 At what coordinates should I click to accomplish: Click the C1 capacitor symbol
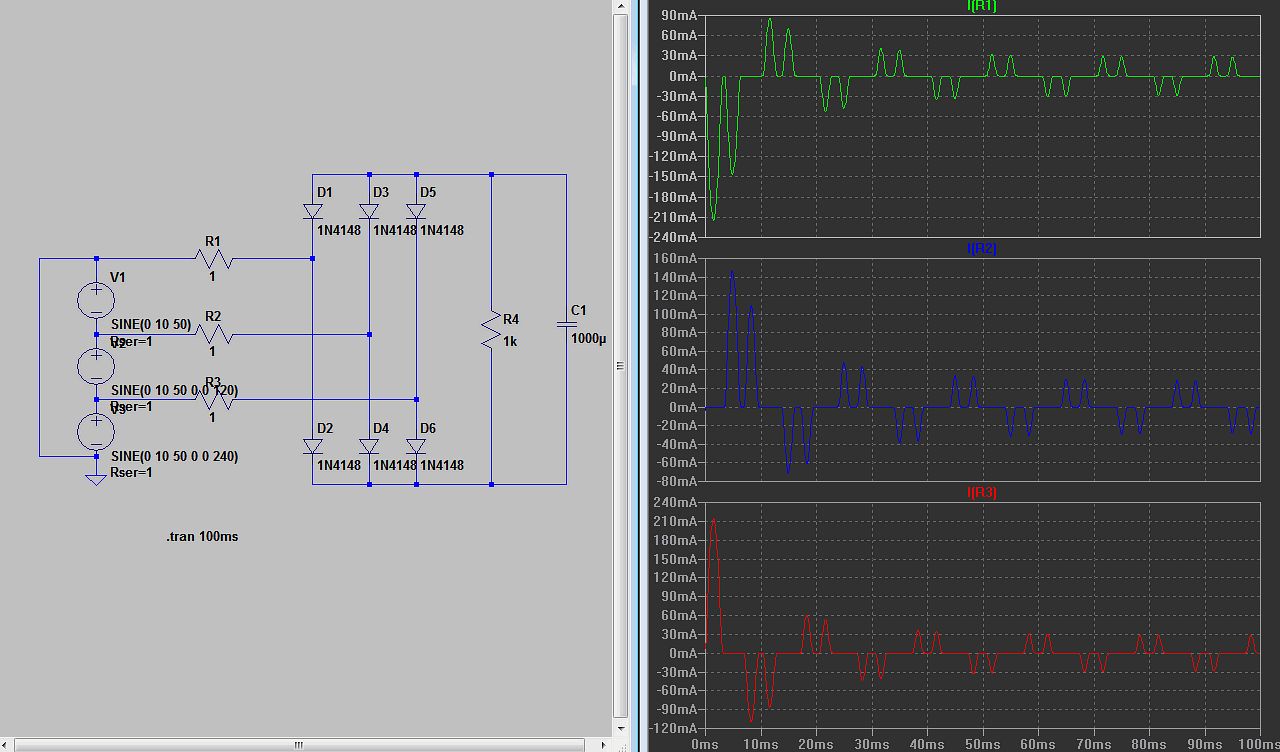(x=566, y=325)
